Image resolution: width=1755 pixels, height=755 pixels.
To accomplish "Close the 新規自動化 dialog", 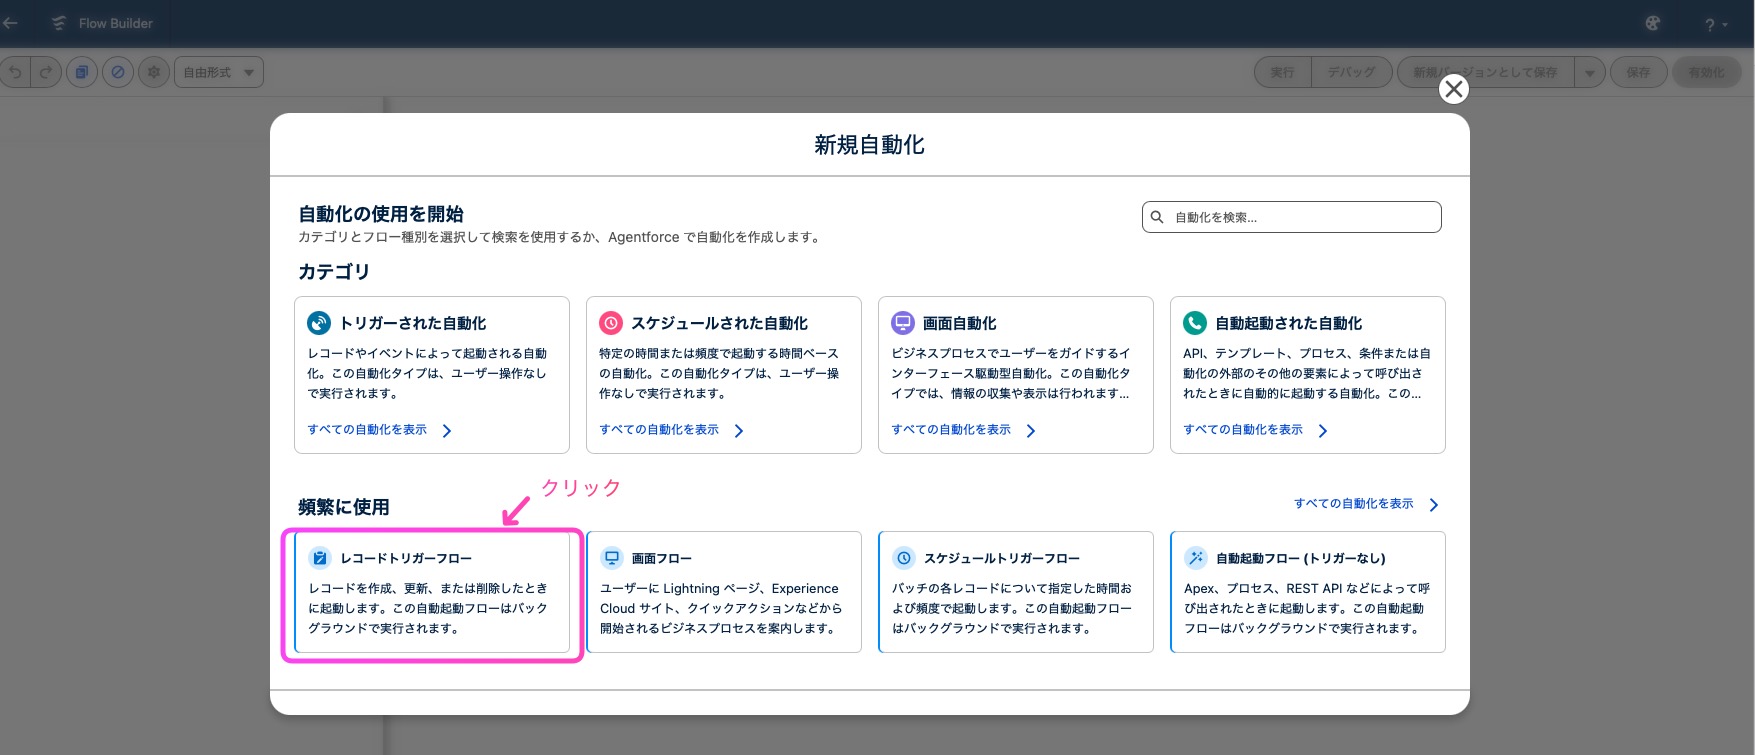I will [x=1453, y=89].
